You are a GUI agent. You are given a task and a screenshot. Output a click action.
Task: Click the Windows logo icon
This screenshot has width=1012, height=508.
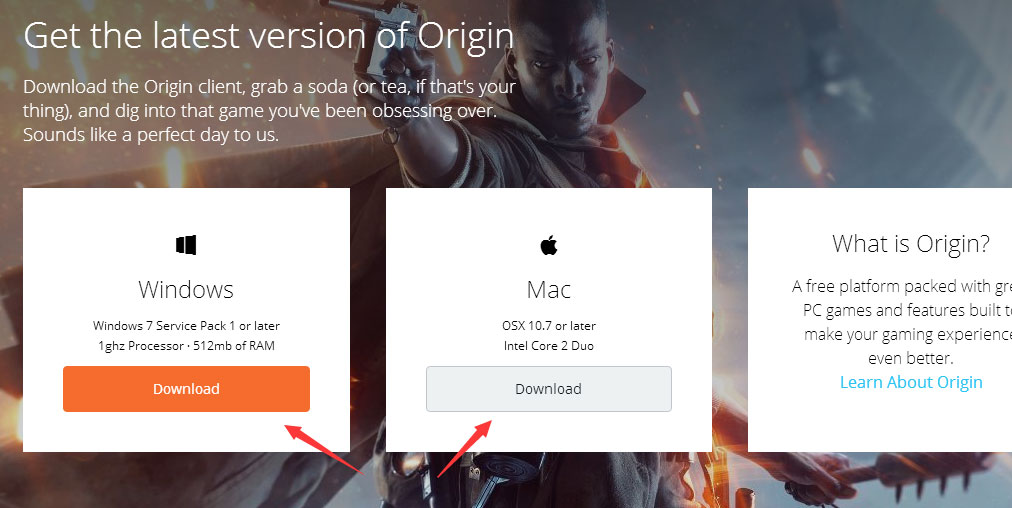[186, 245]
